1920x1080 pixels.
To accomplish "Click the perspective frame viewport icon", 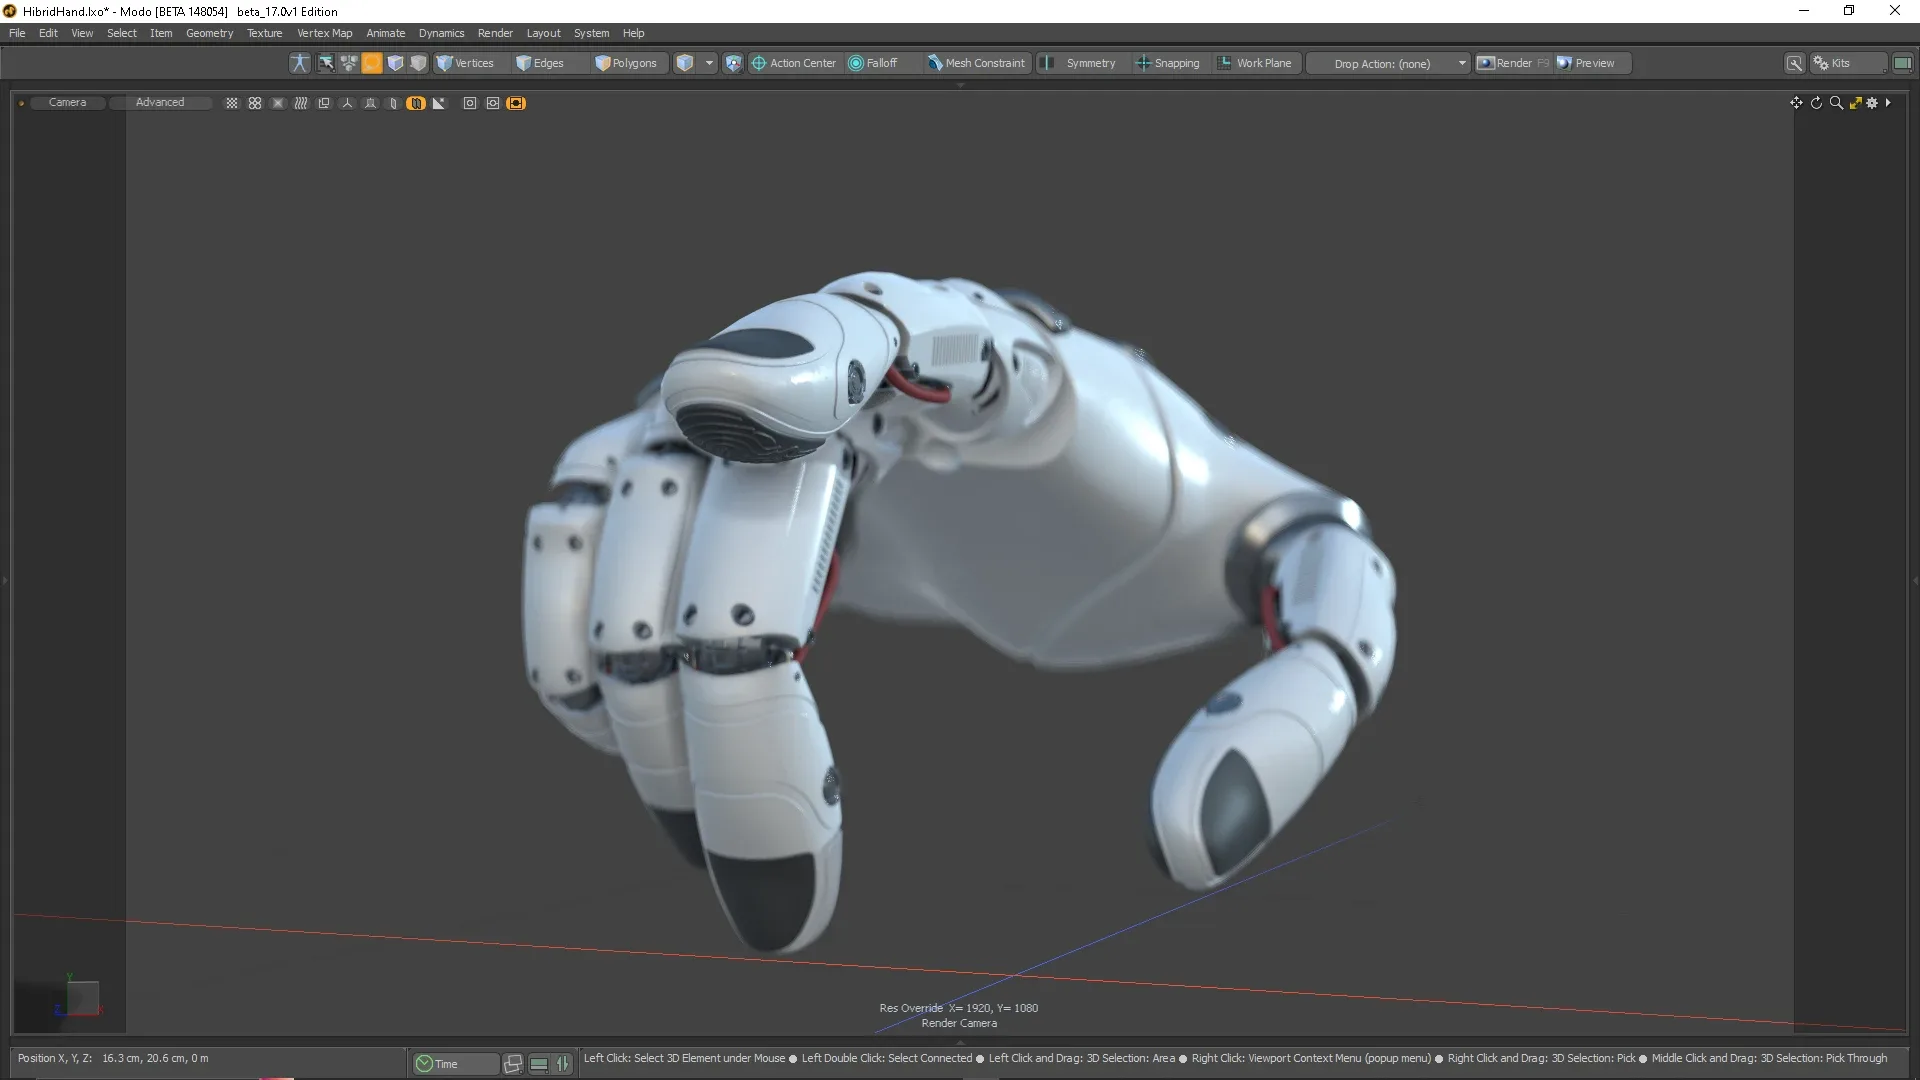I will 370,103.
